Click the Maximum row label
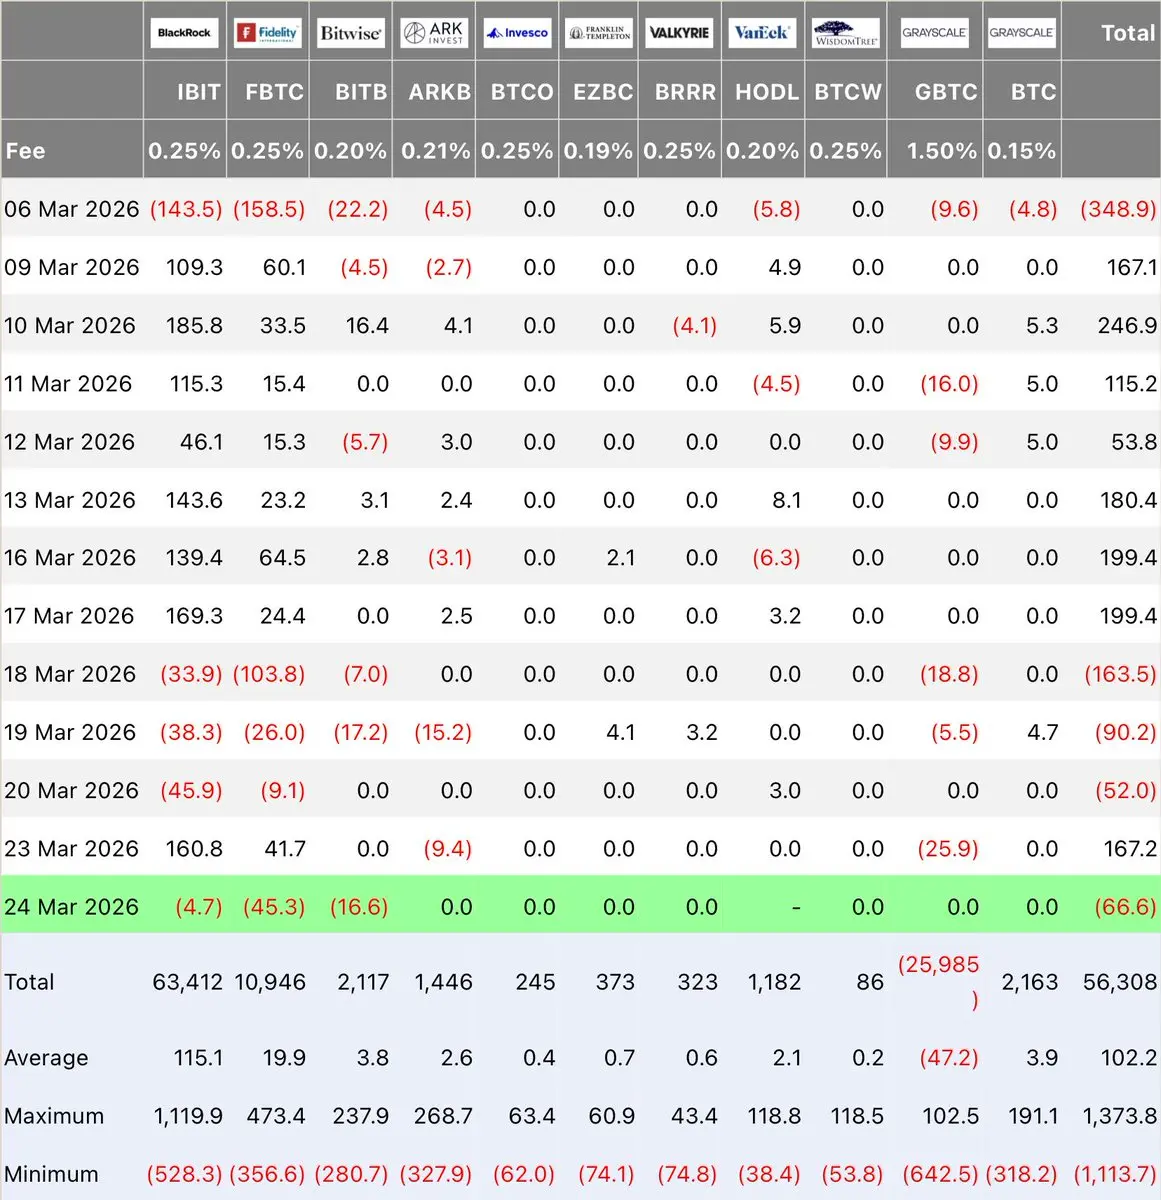 54,1116
